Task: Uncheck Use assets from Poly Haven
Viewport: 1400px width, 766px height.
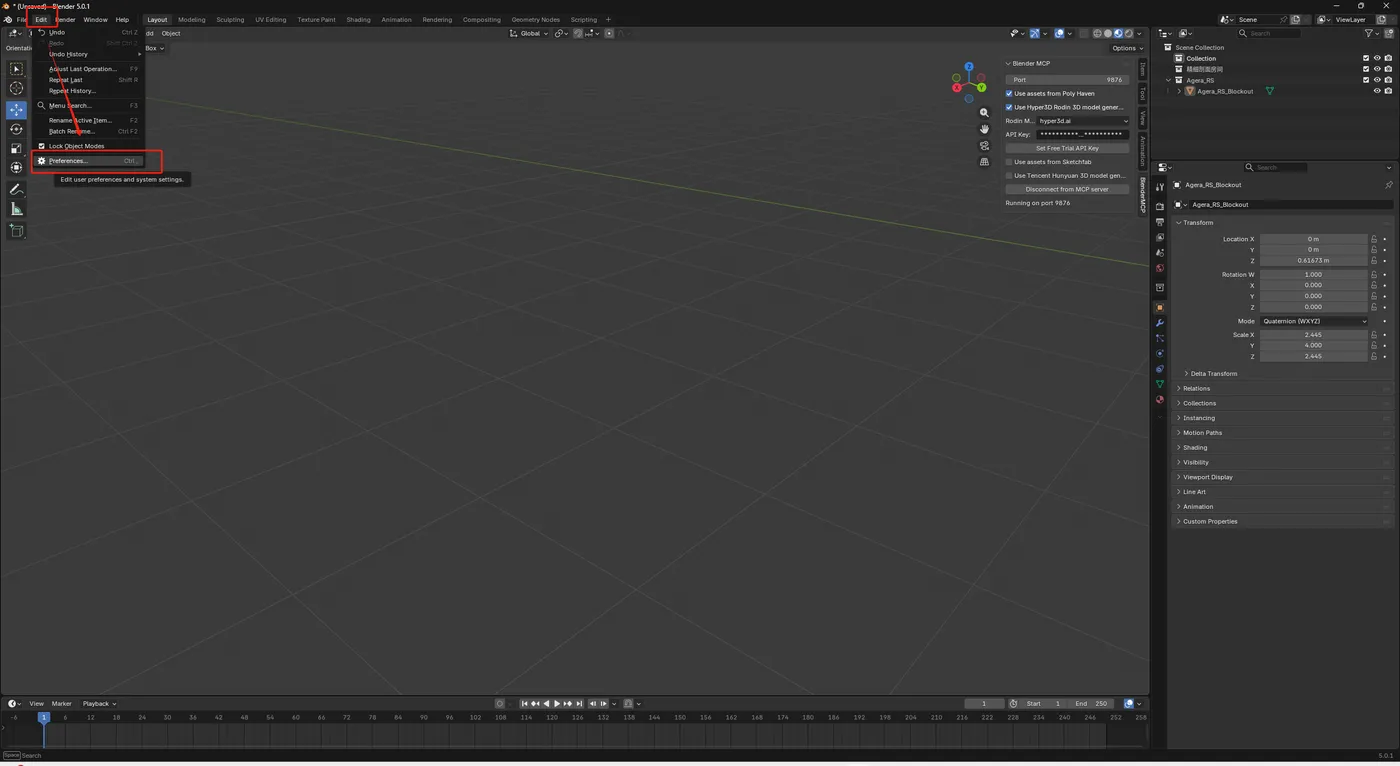Action: (x=1009, y=93)
